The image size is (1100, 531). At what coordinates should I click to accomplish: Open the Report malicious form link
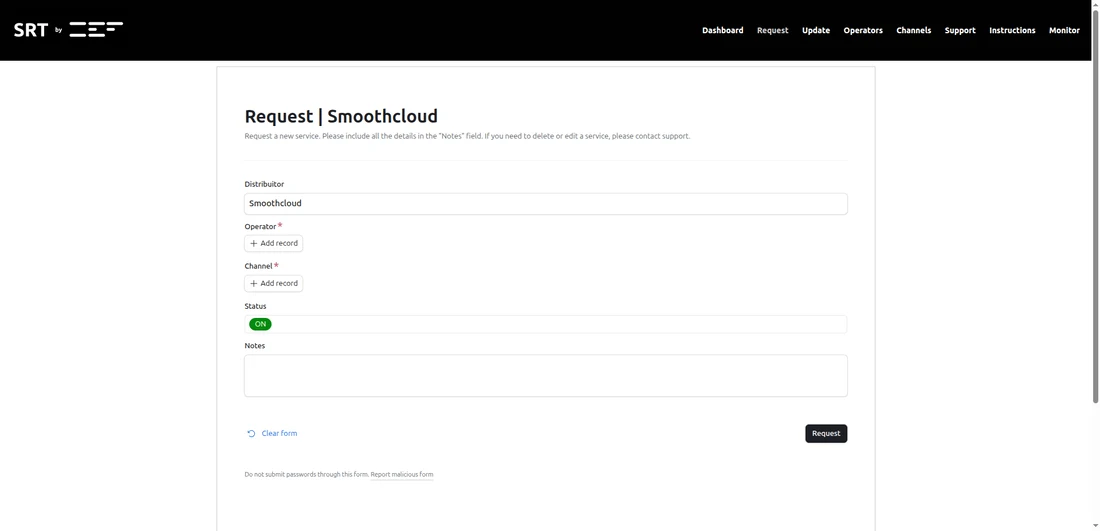click(x=402, y=475)
